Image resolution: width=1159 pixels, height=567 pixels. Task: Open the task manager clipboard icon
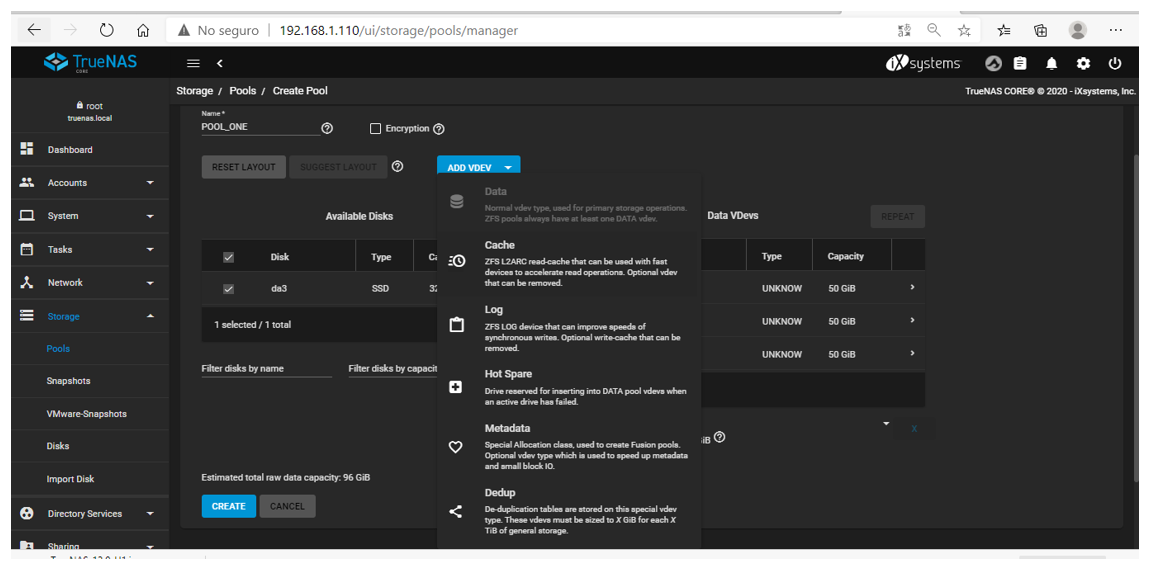[1020, 64]
